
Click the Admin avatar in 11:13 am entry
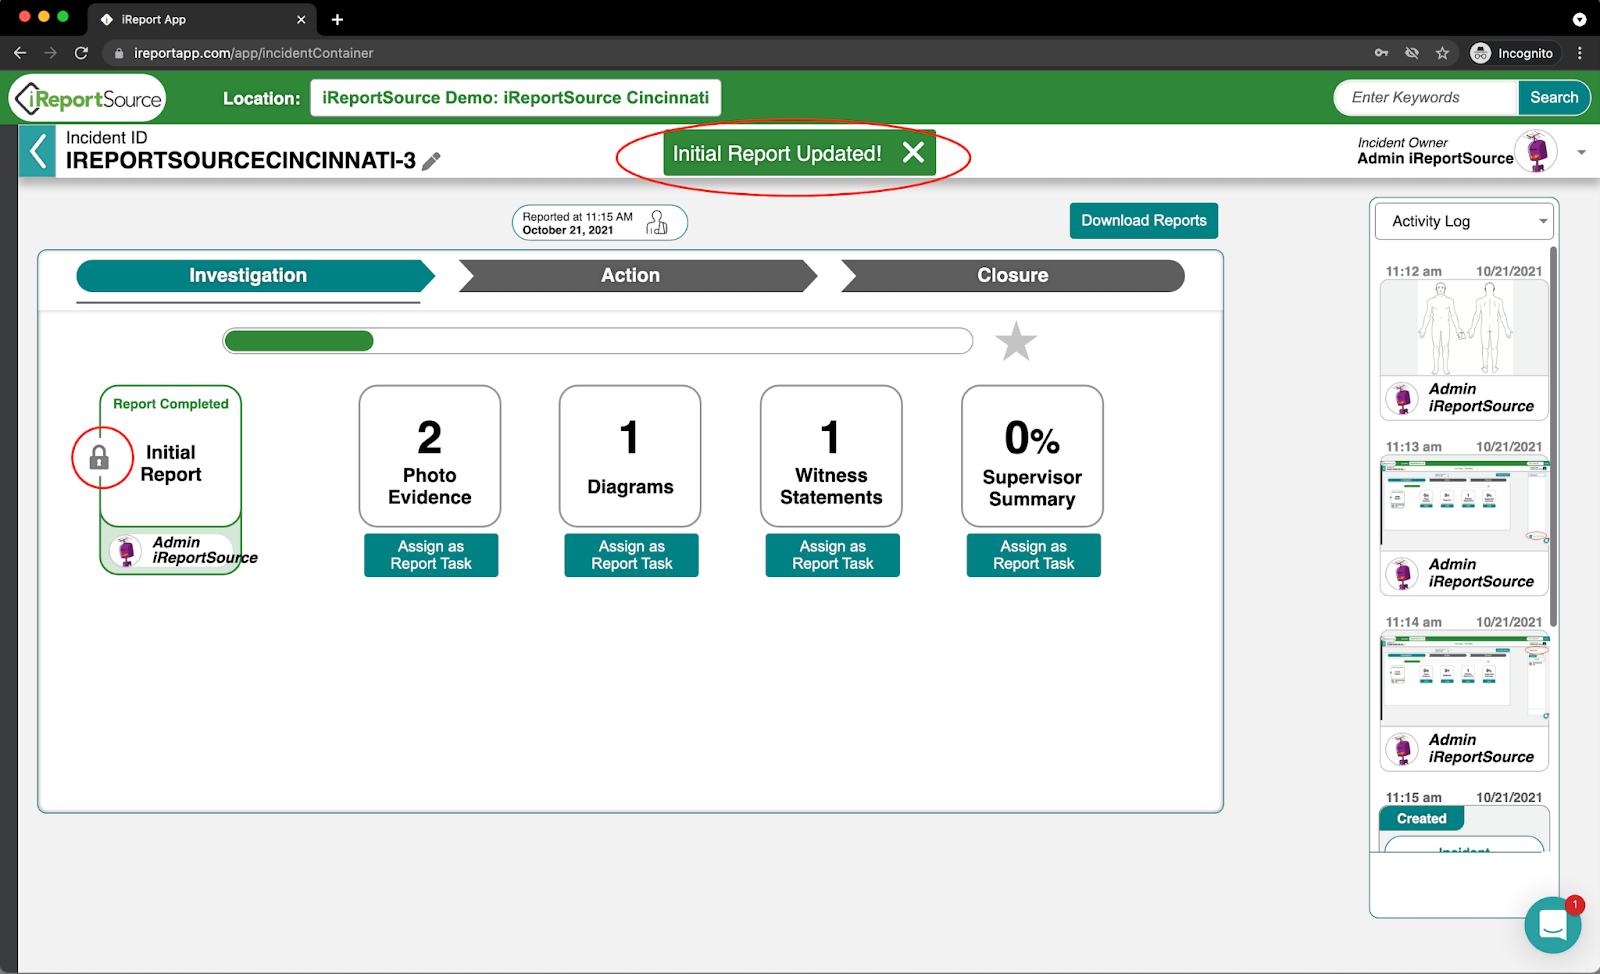pos(1402,573)
